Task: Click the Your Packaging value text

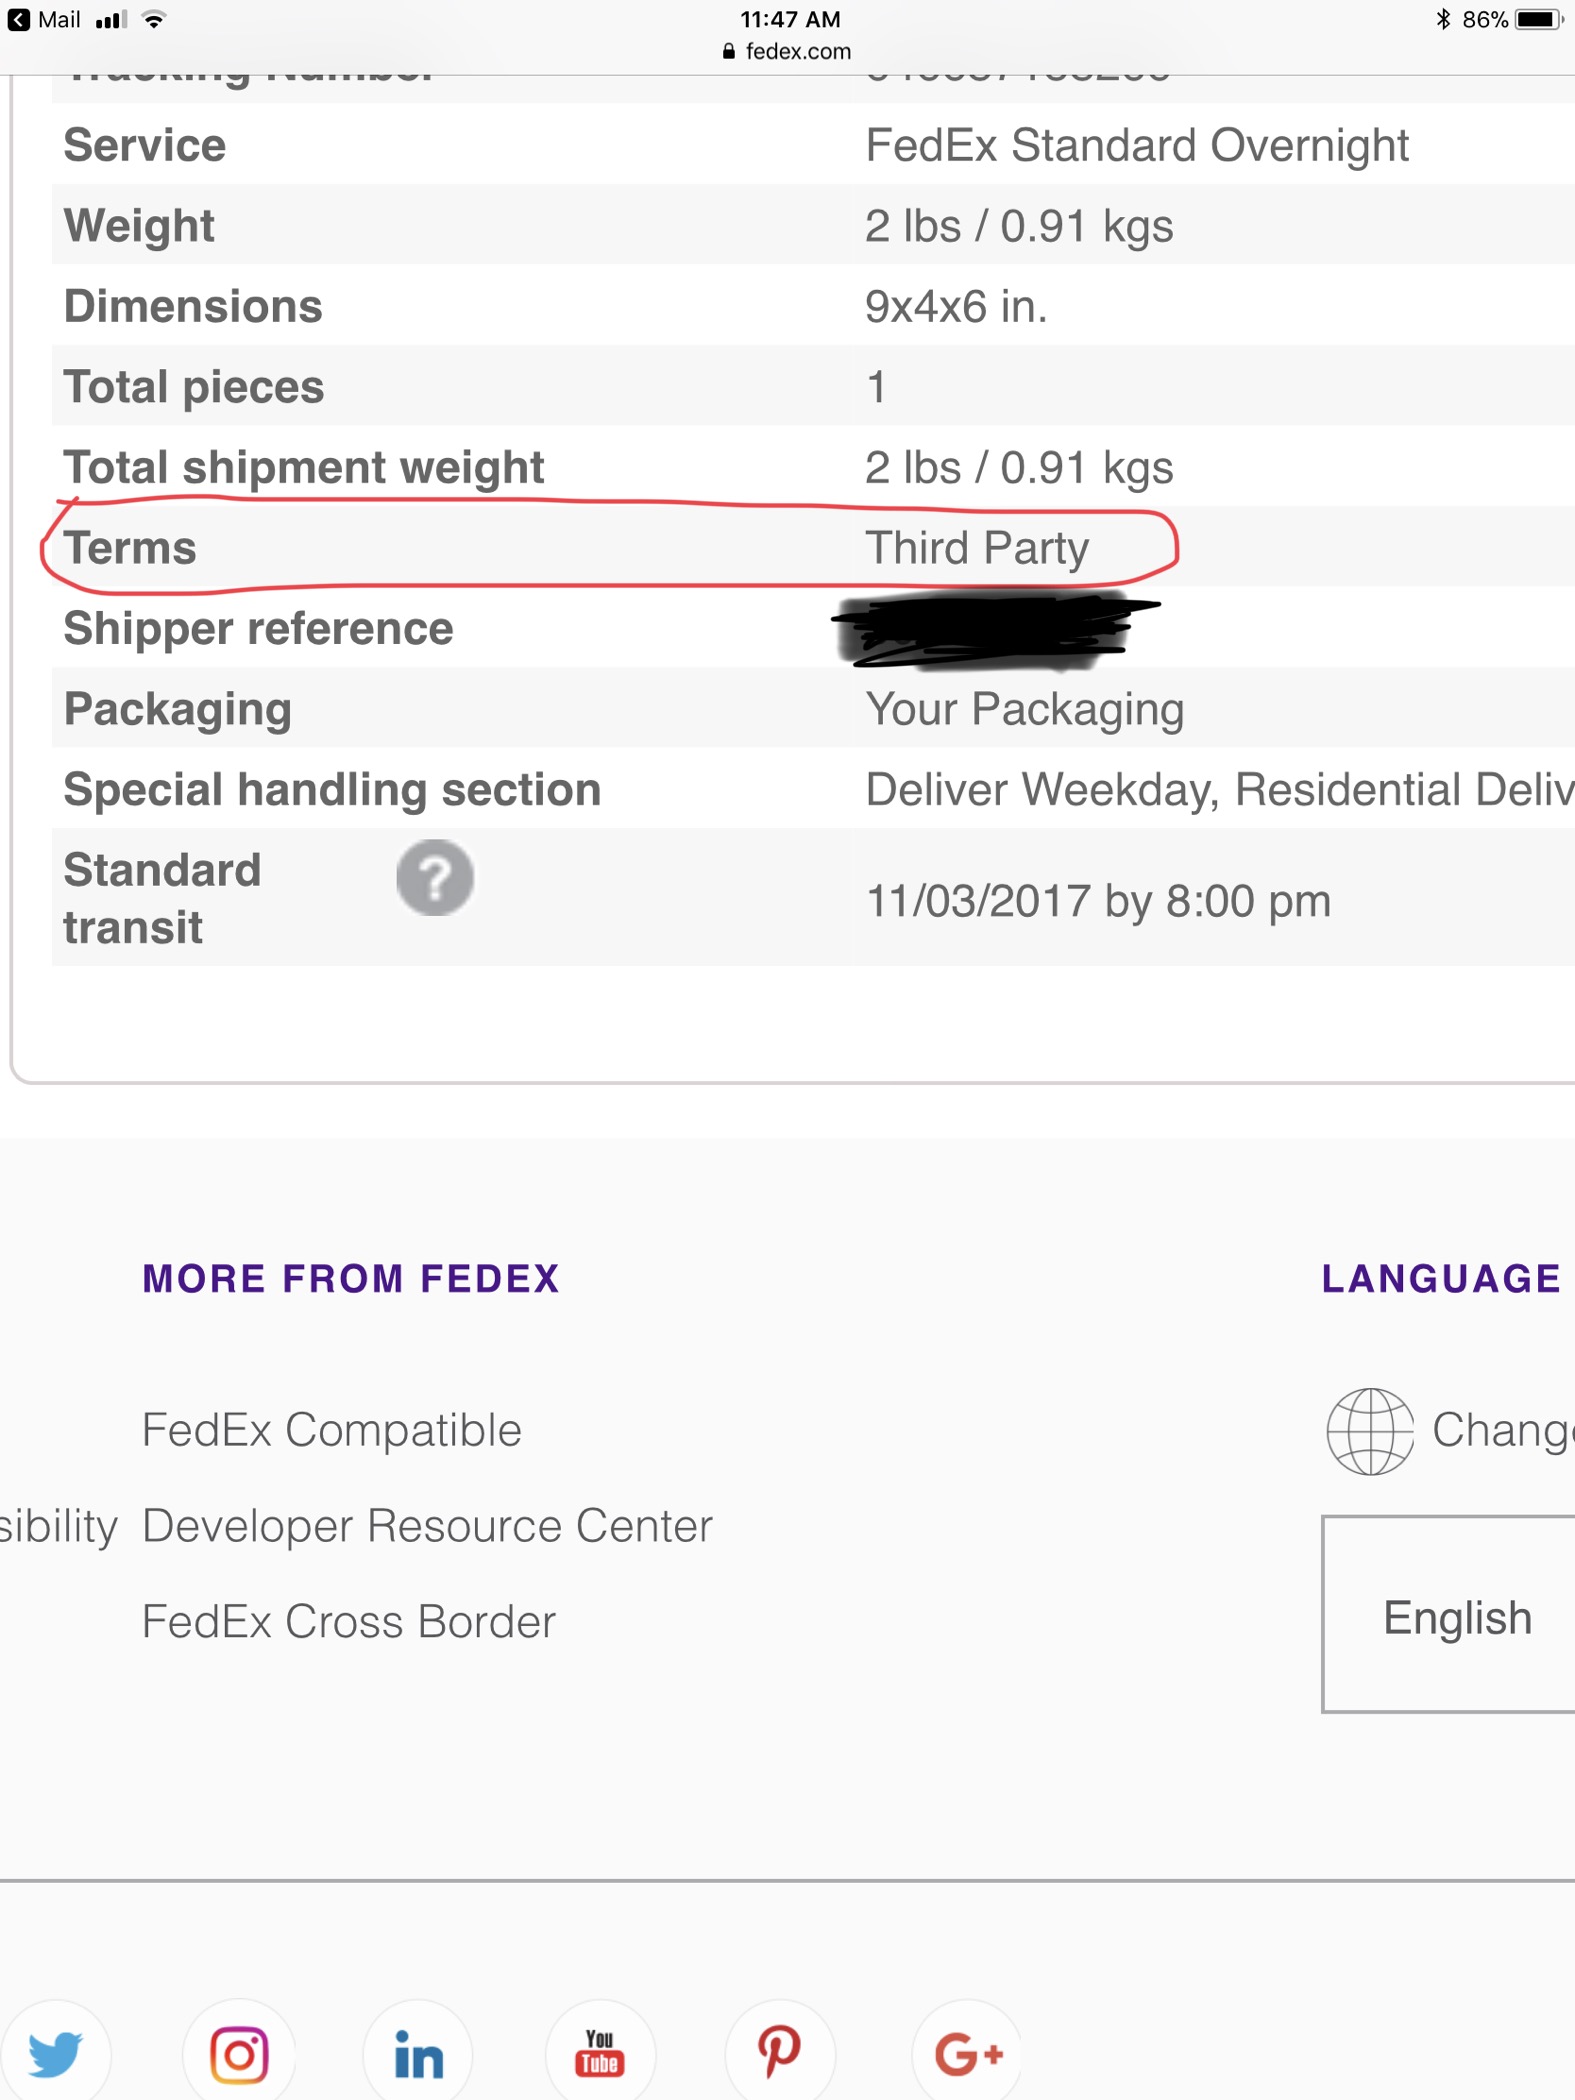Action: 1024,709
